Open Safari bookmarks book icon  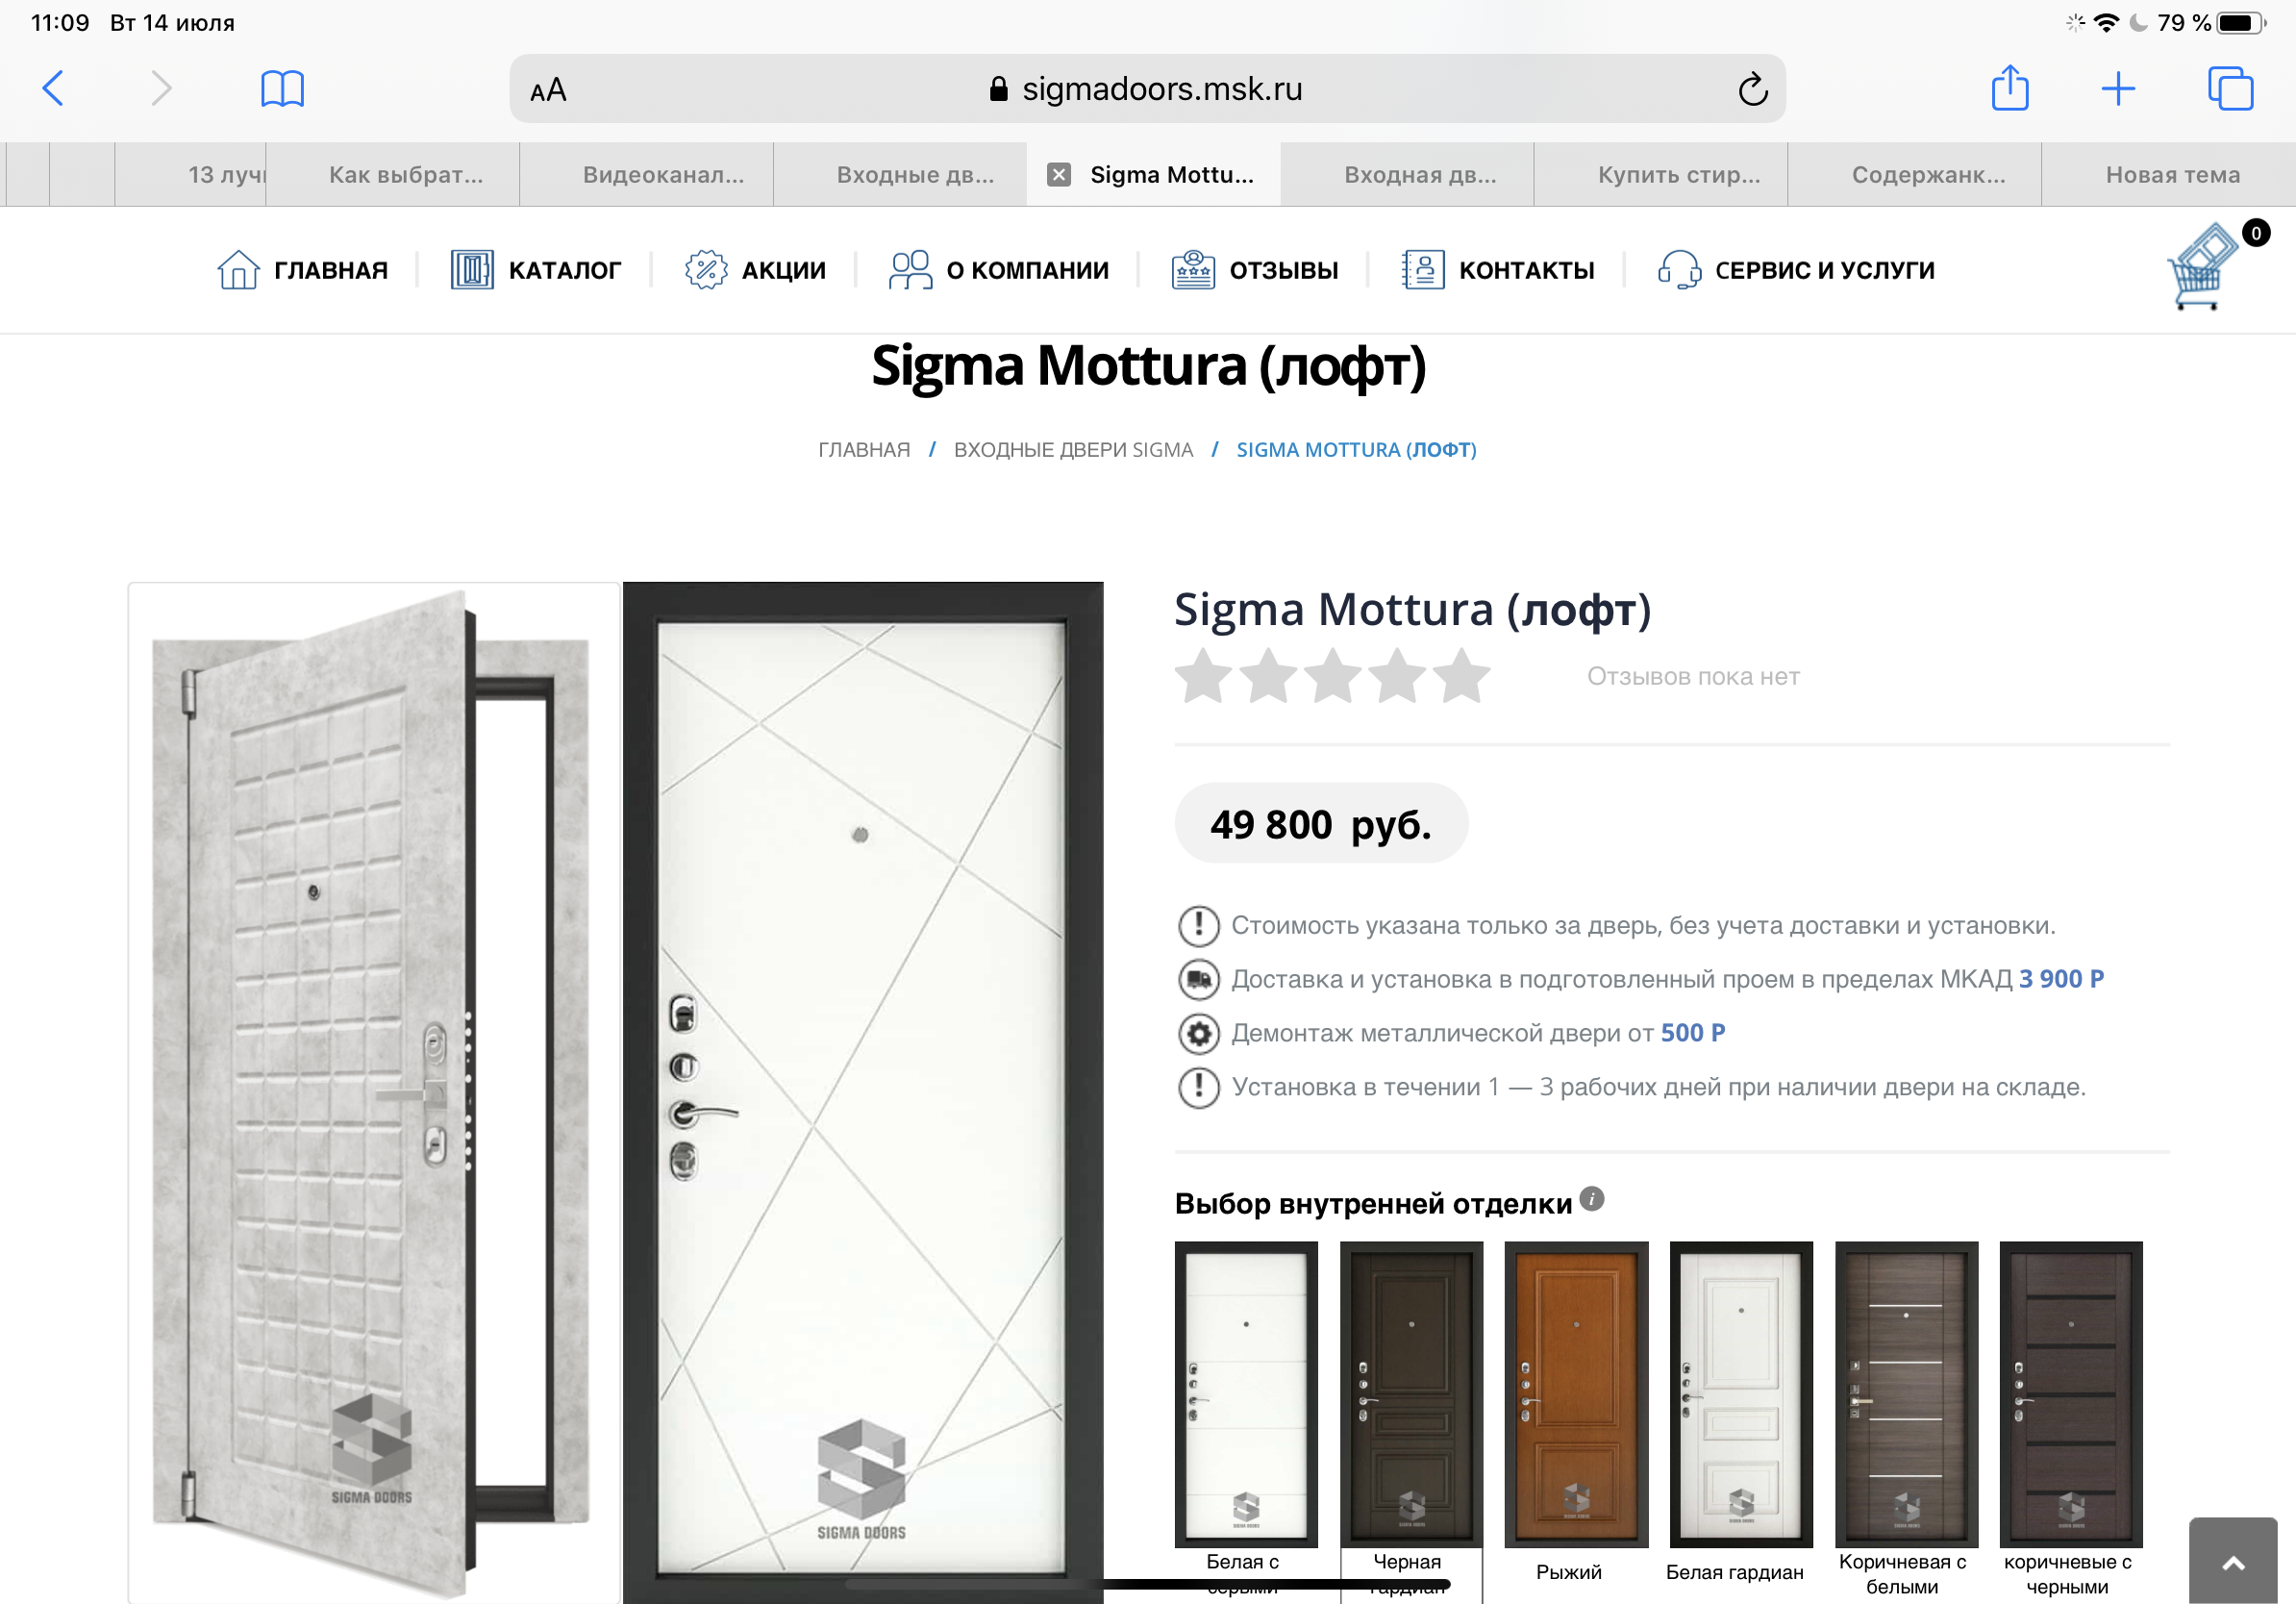pyautogui.click(x=282, y=89)
